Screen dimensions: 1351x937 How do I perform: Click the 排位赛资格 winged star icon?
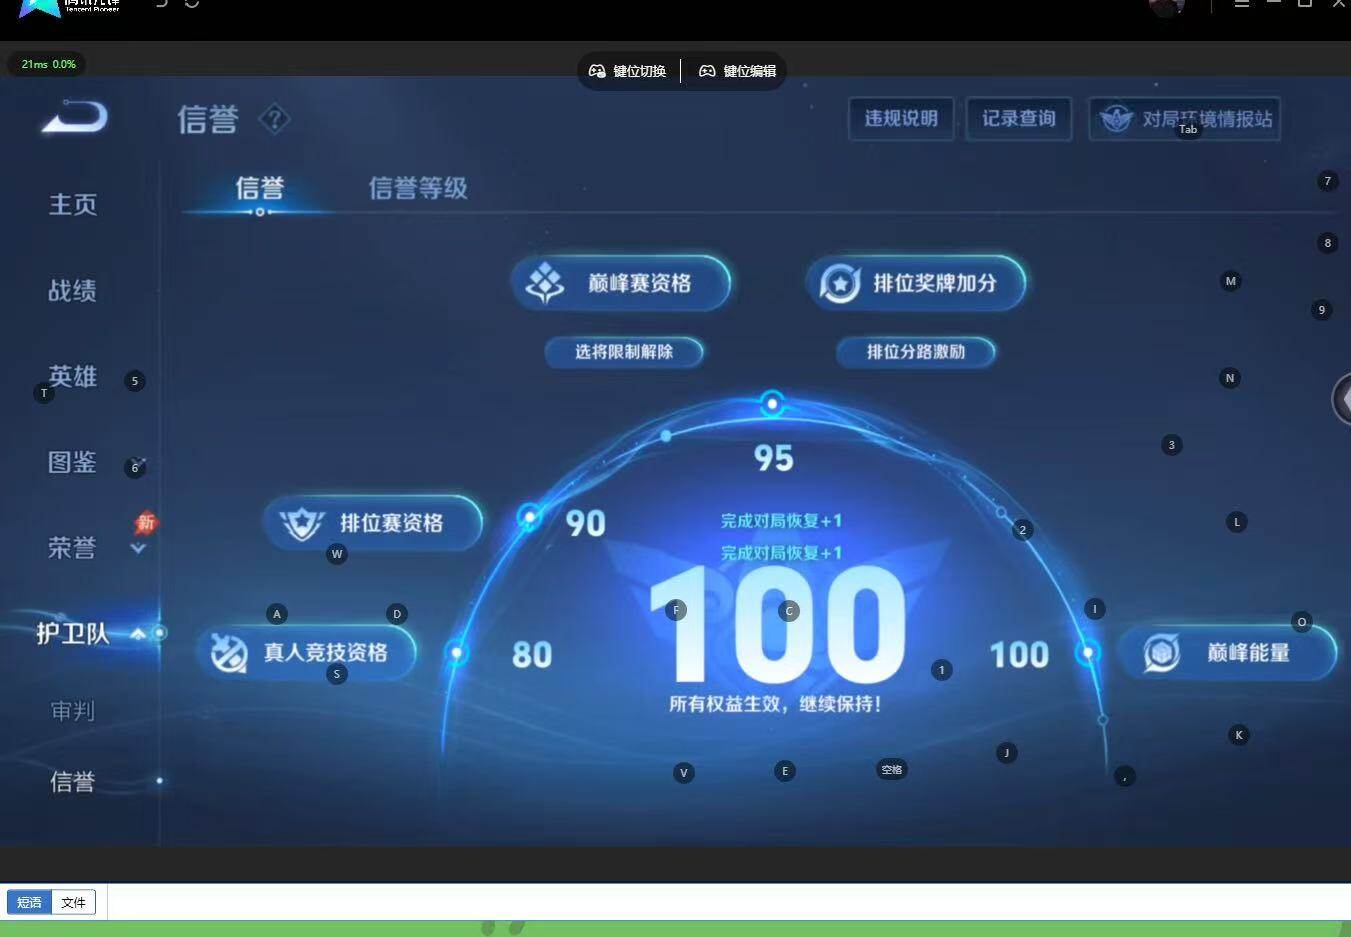click(x=302, y=523)
